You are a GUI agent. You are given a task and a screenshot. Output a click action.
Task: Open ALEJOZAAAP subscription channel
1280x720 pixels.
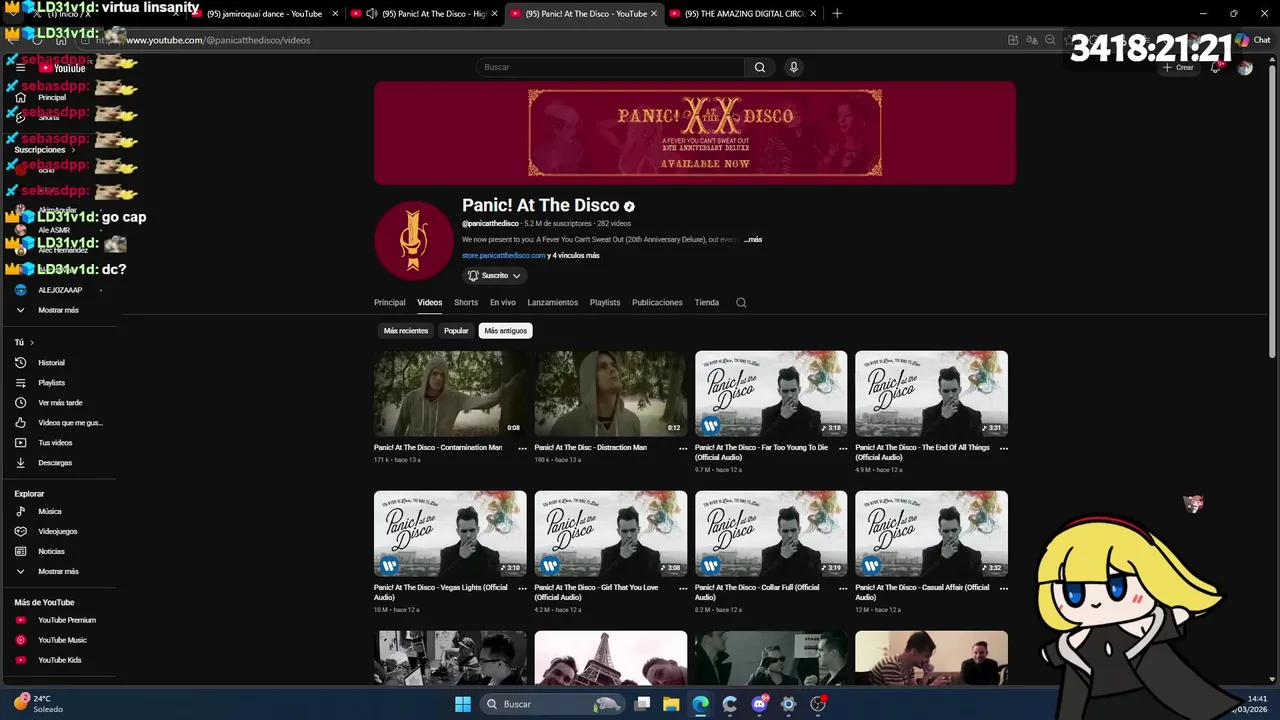click(x=60, y=290)
